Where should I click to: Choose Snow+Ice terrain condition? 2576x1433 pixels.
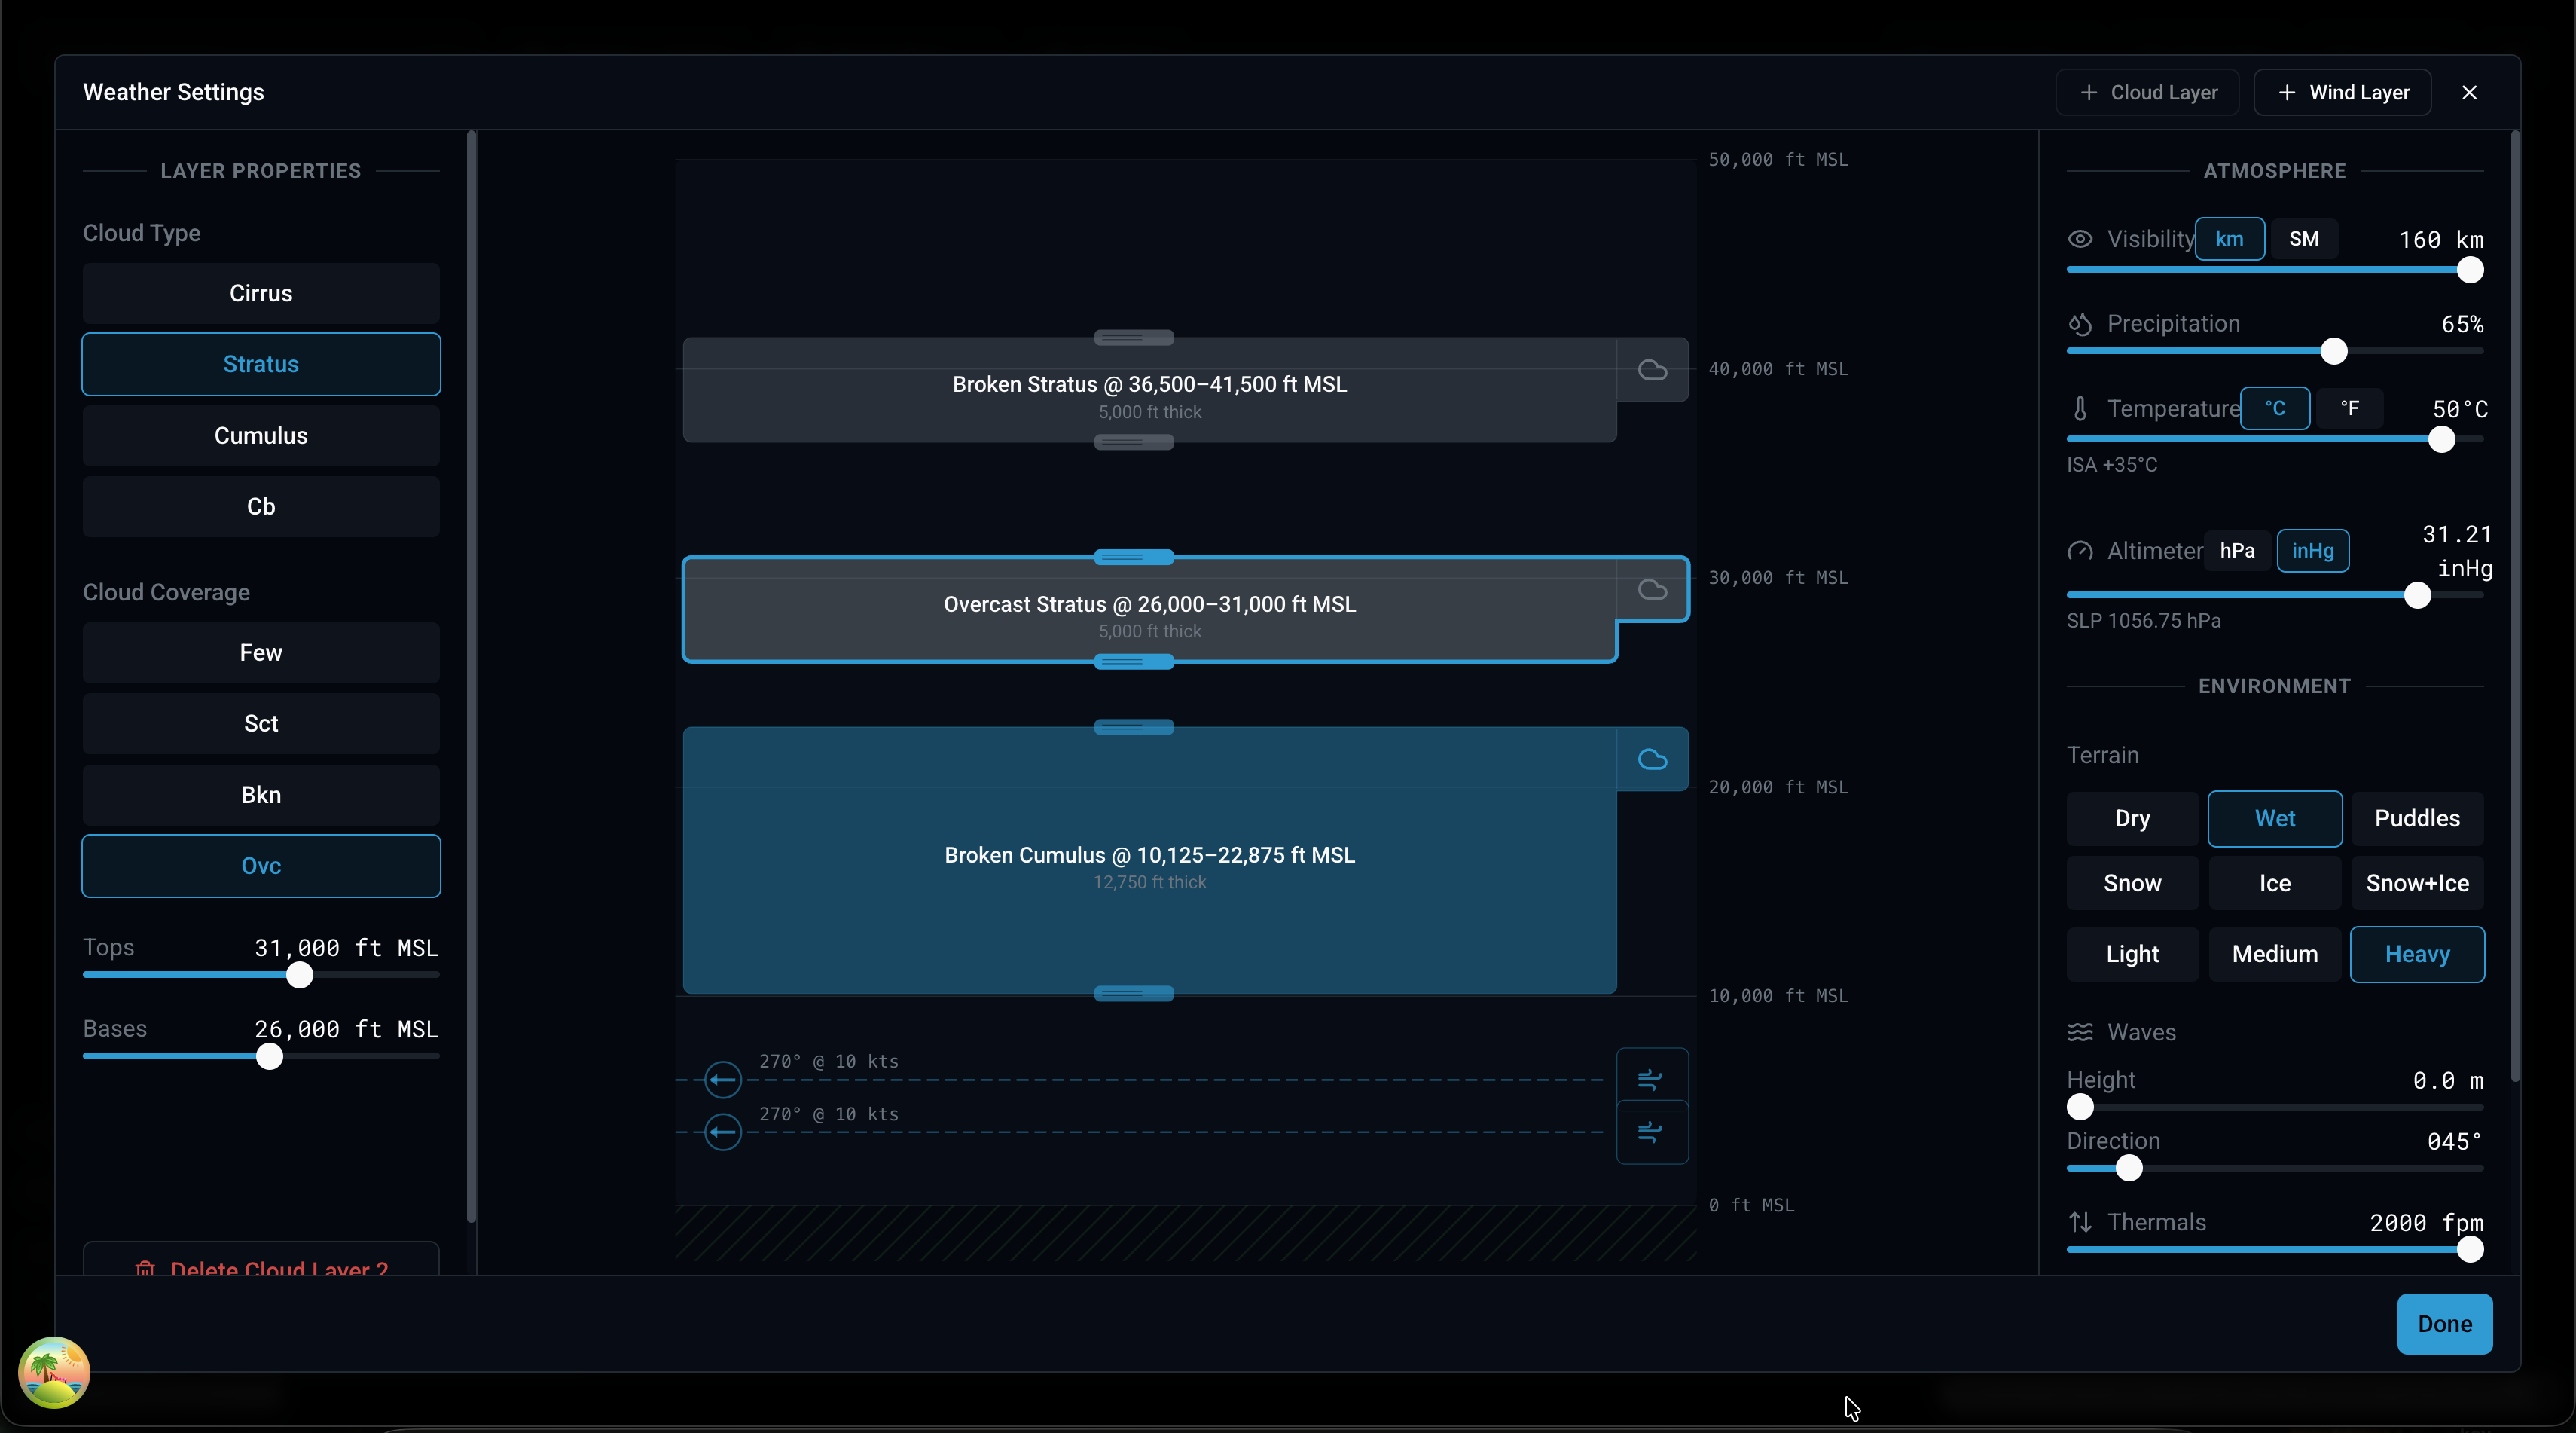pyautogui.click(x=2416, y=883)
